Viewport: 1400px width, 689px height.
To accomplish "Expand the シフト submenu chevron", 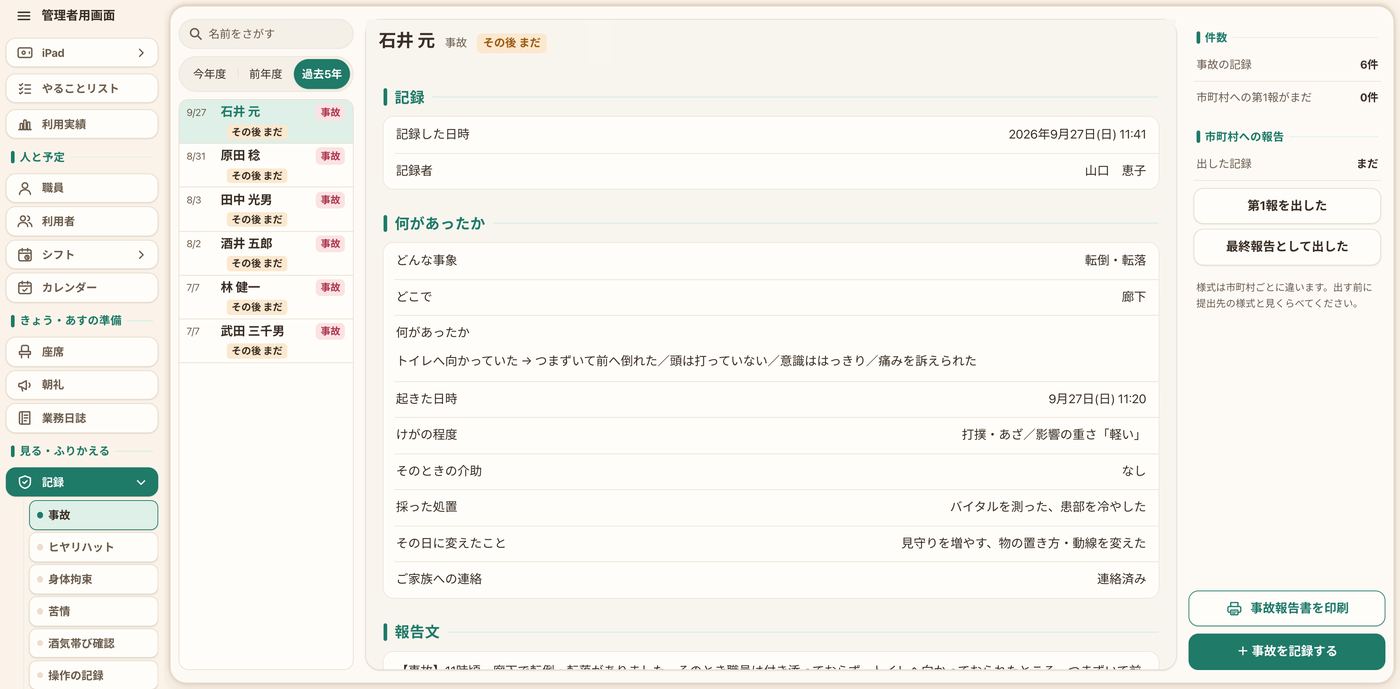I will pyautogui.click(x=141, y=254).
